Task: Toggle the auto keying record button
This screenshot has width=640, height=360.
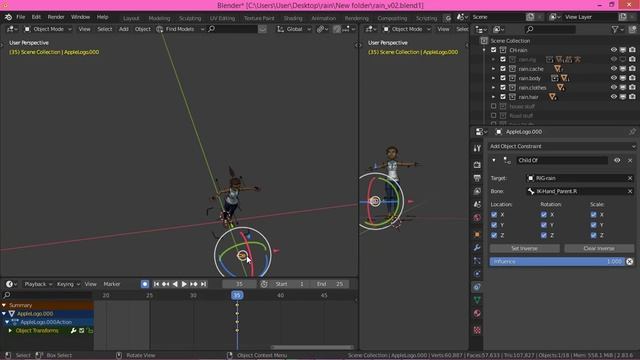Action: pyautogui.click(x=145, y=284)
